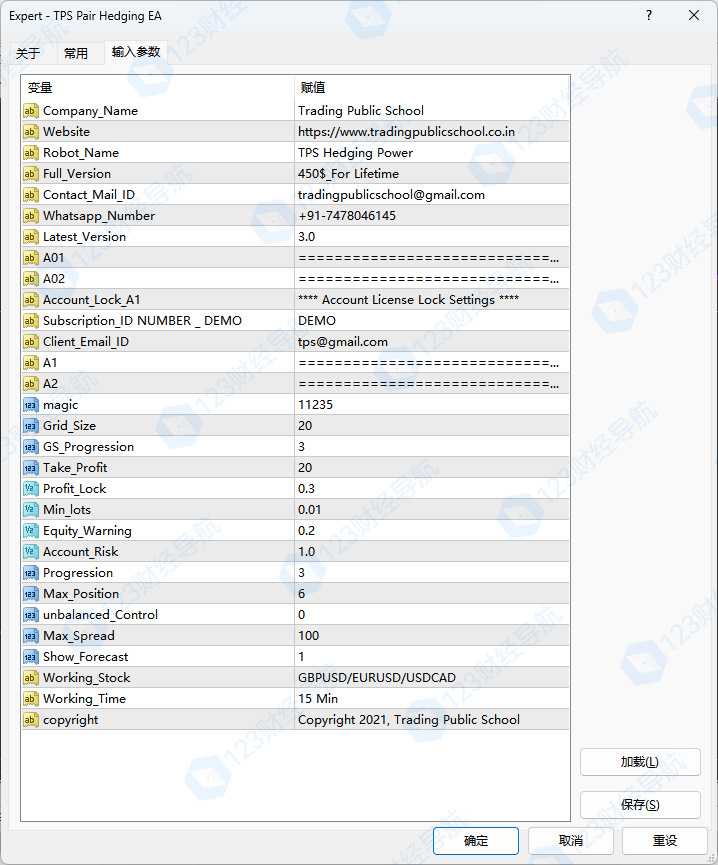This screenshot has height=865, width=718.
Task: Click the string icon beside copyright
Action: (31, 720)
